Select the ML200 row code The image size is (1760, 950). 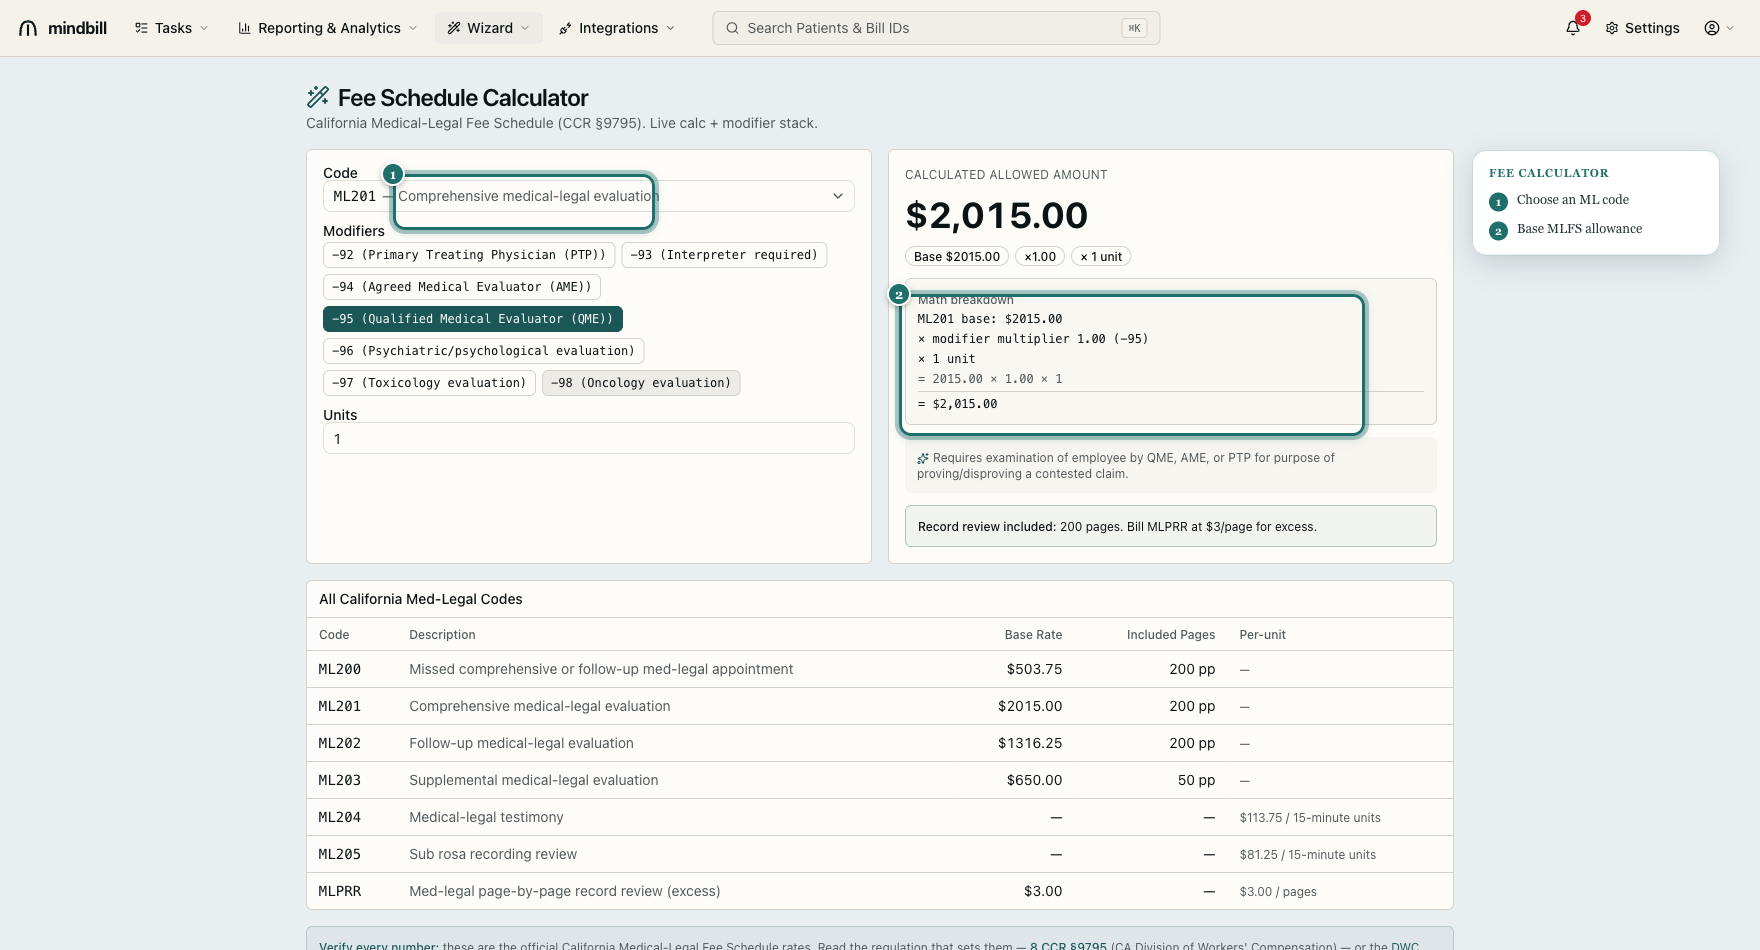click(x=340, y=669)
